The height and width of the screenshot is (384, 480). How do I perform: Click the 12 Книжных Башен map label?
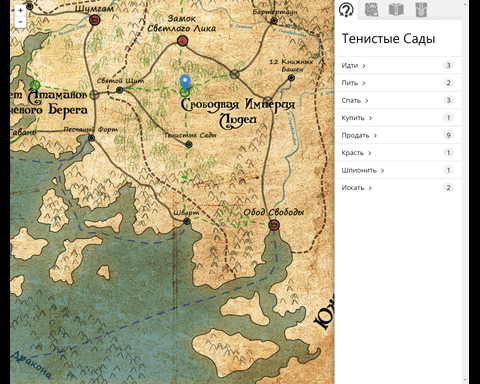[x=292, y=65]
